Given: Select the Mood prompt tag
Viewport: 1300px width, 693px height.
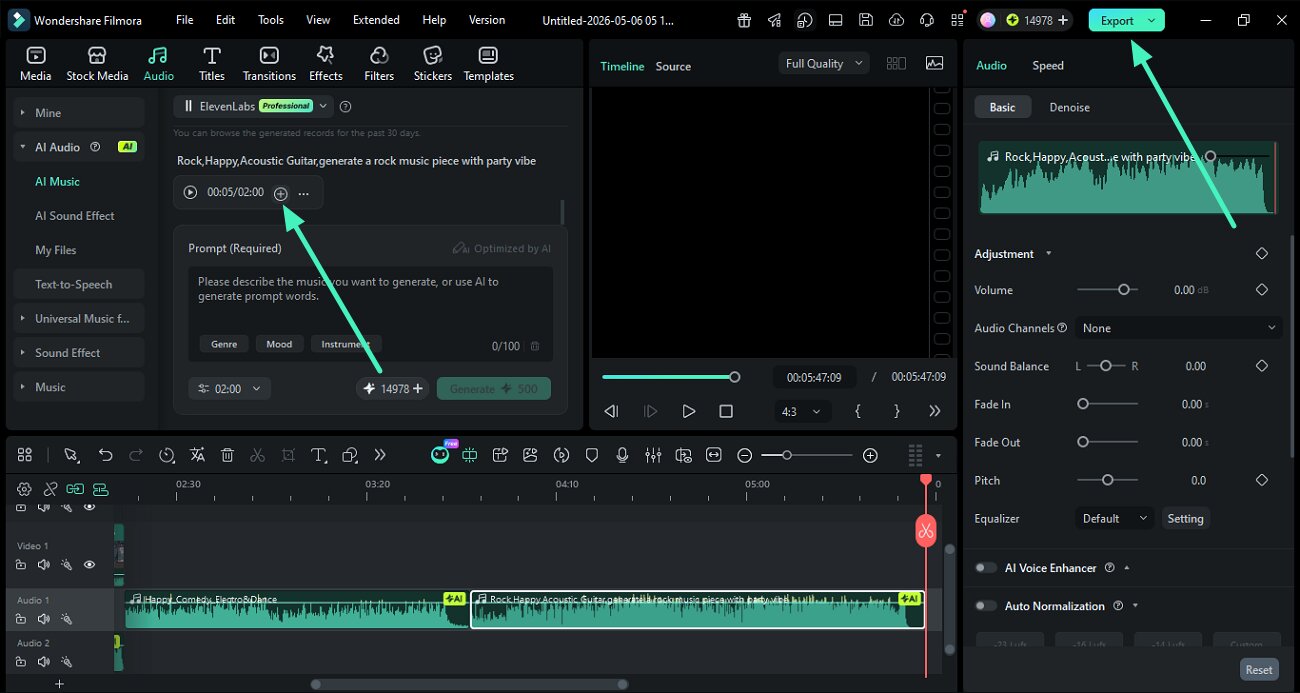Looking at the screenshot, I should pyautogui.click(x=279, y=344).
